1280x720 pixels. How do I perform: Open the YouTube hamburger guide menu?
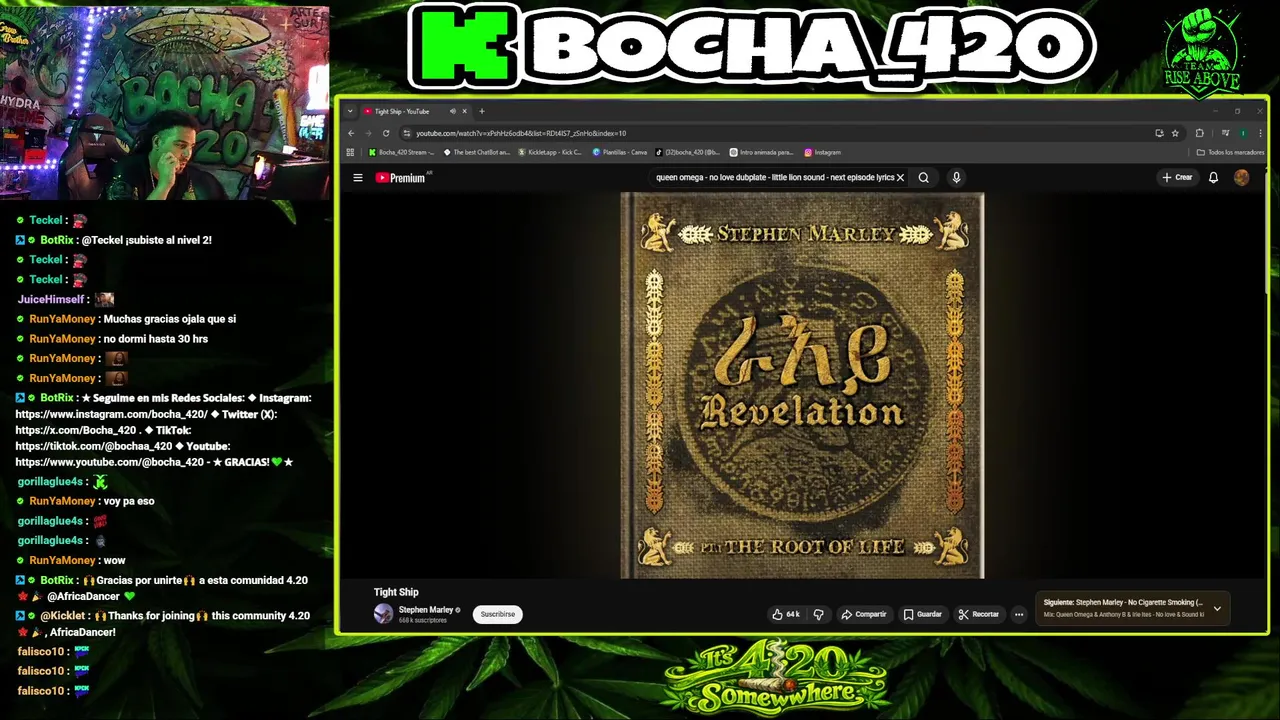coord(357,178)
